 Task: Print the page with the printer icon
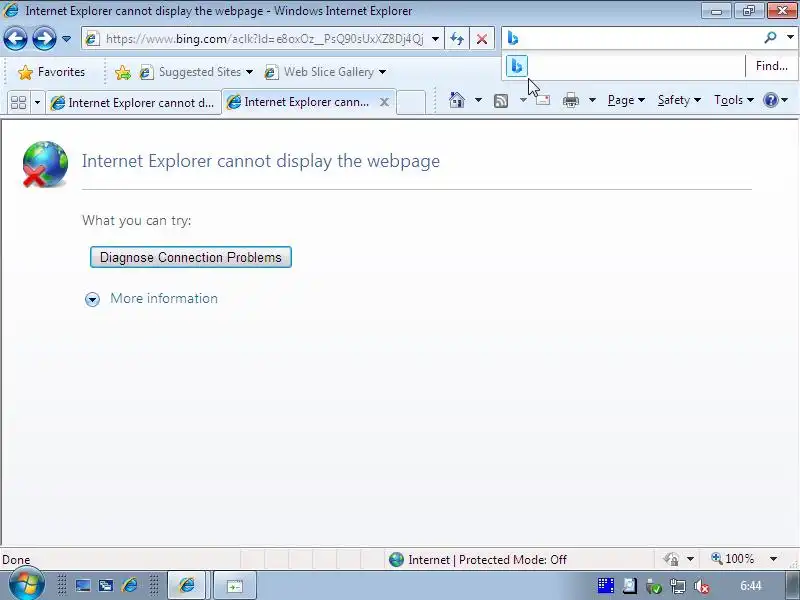tap(570, 100)
